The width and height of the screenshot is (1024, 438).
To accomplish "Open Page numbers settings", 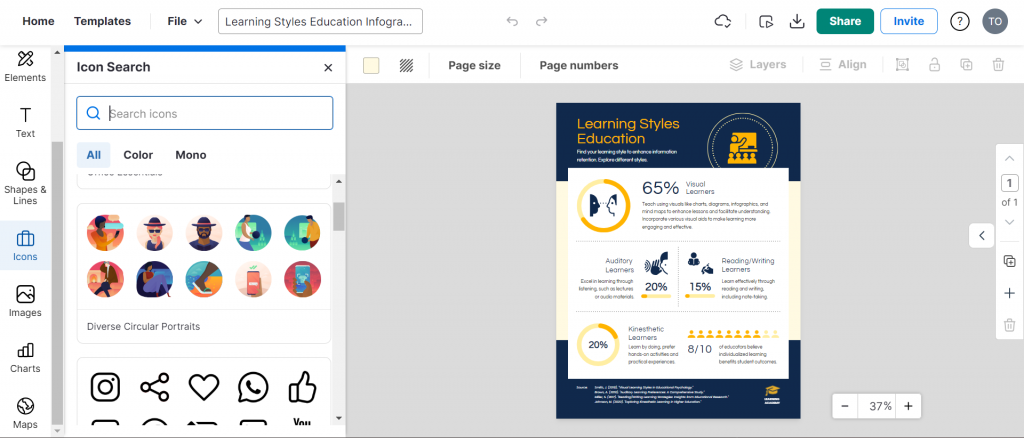I will (579, 65).
